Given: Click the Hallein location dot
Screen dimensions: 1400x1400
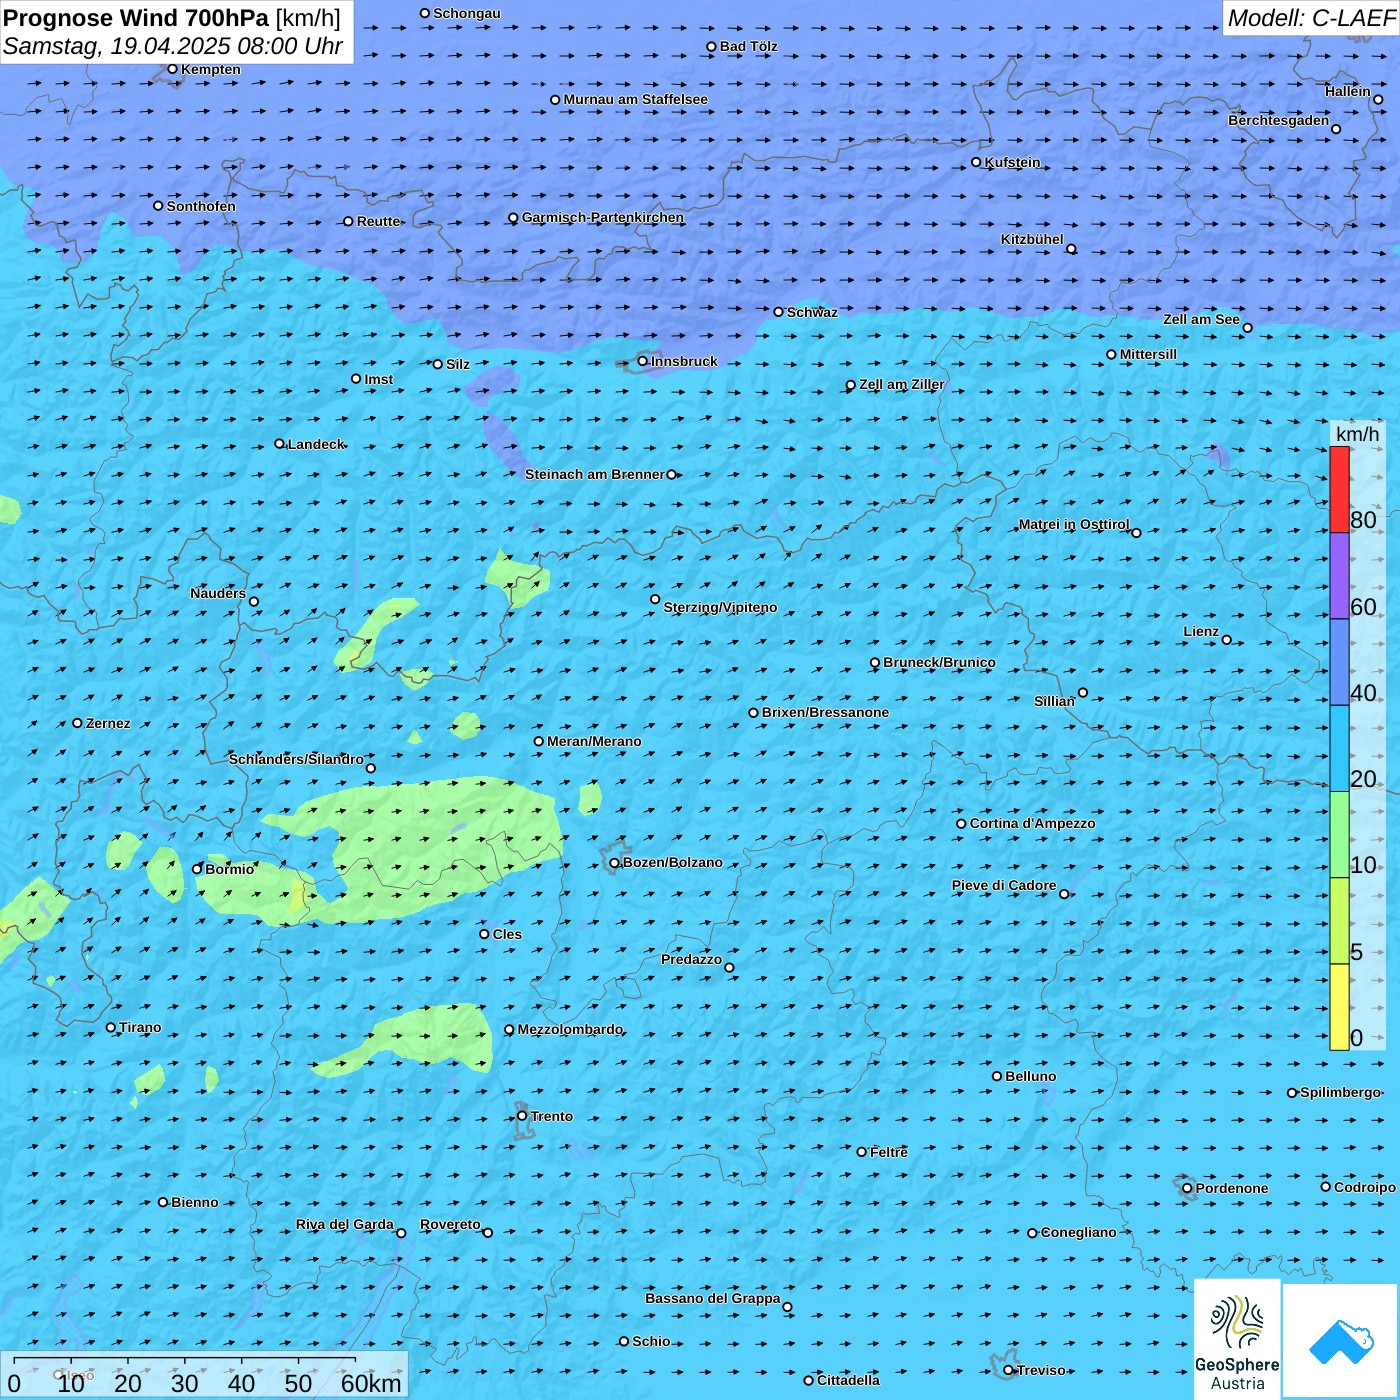Looking at the screenshot, I should [1378, 99].
